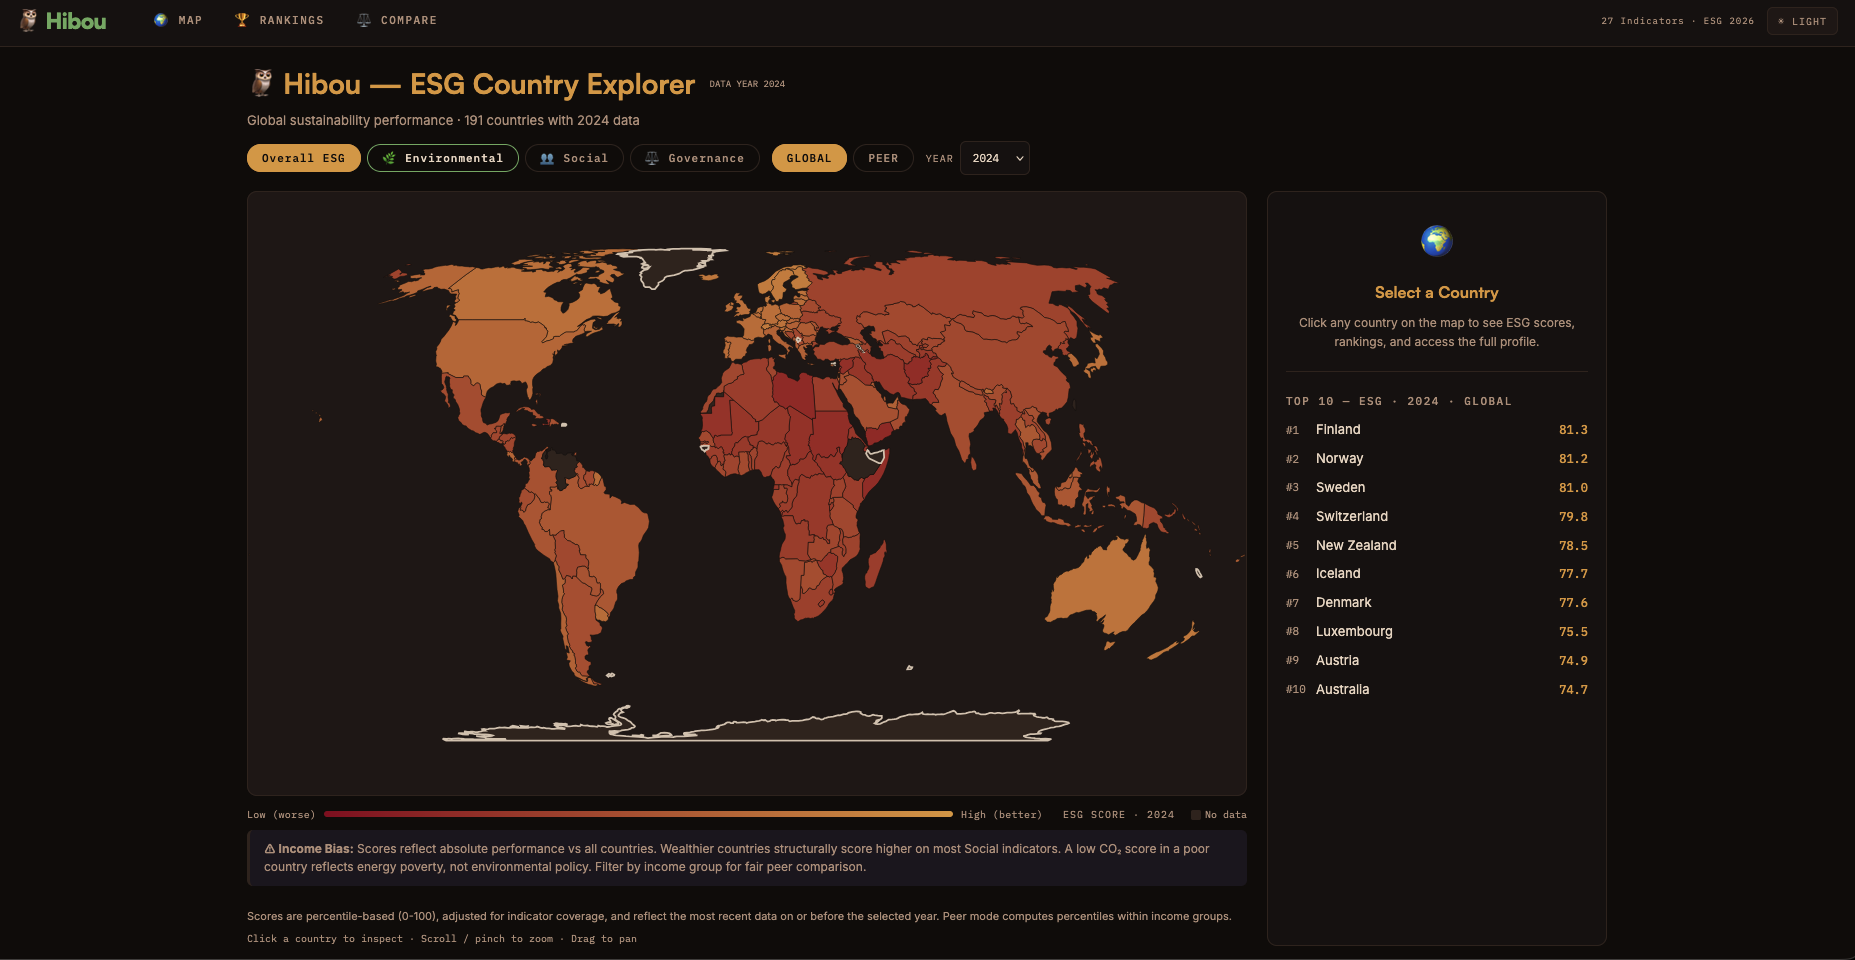Image resolution: width=1855 pixels, height=960 pixels.
Task: Click the large globe in country panel
Action: (1436, 241)
